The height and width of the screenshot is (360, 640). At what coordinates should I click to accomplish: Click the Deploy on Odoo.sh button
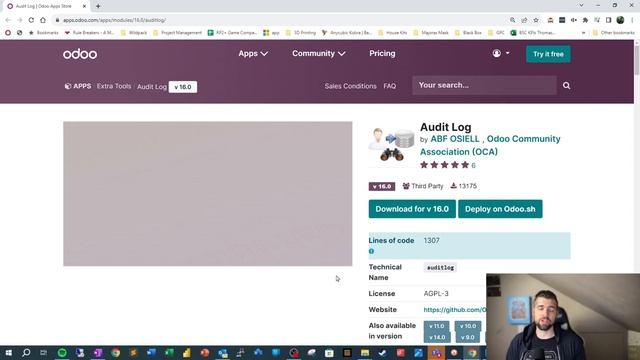(500, 209)
